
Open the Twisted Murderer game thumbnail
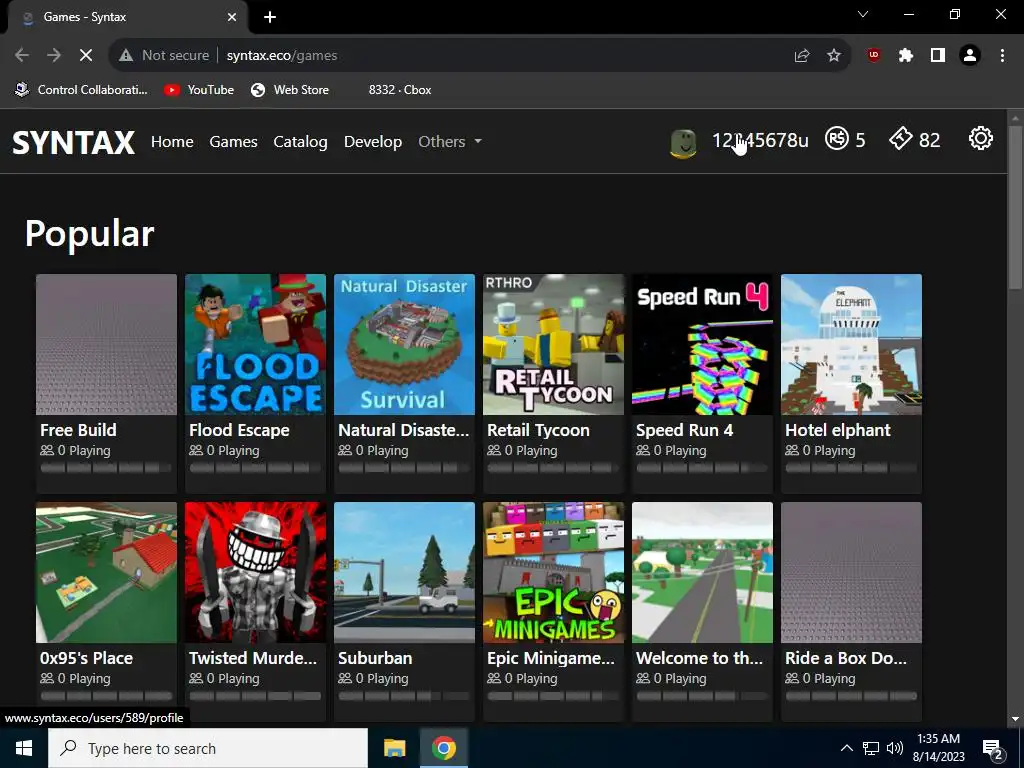(255, 572)
